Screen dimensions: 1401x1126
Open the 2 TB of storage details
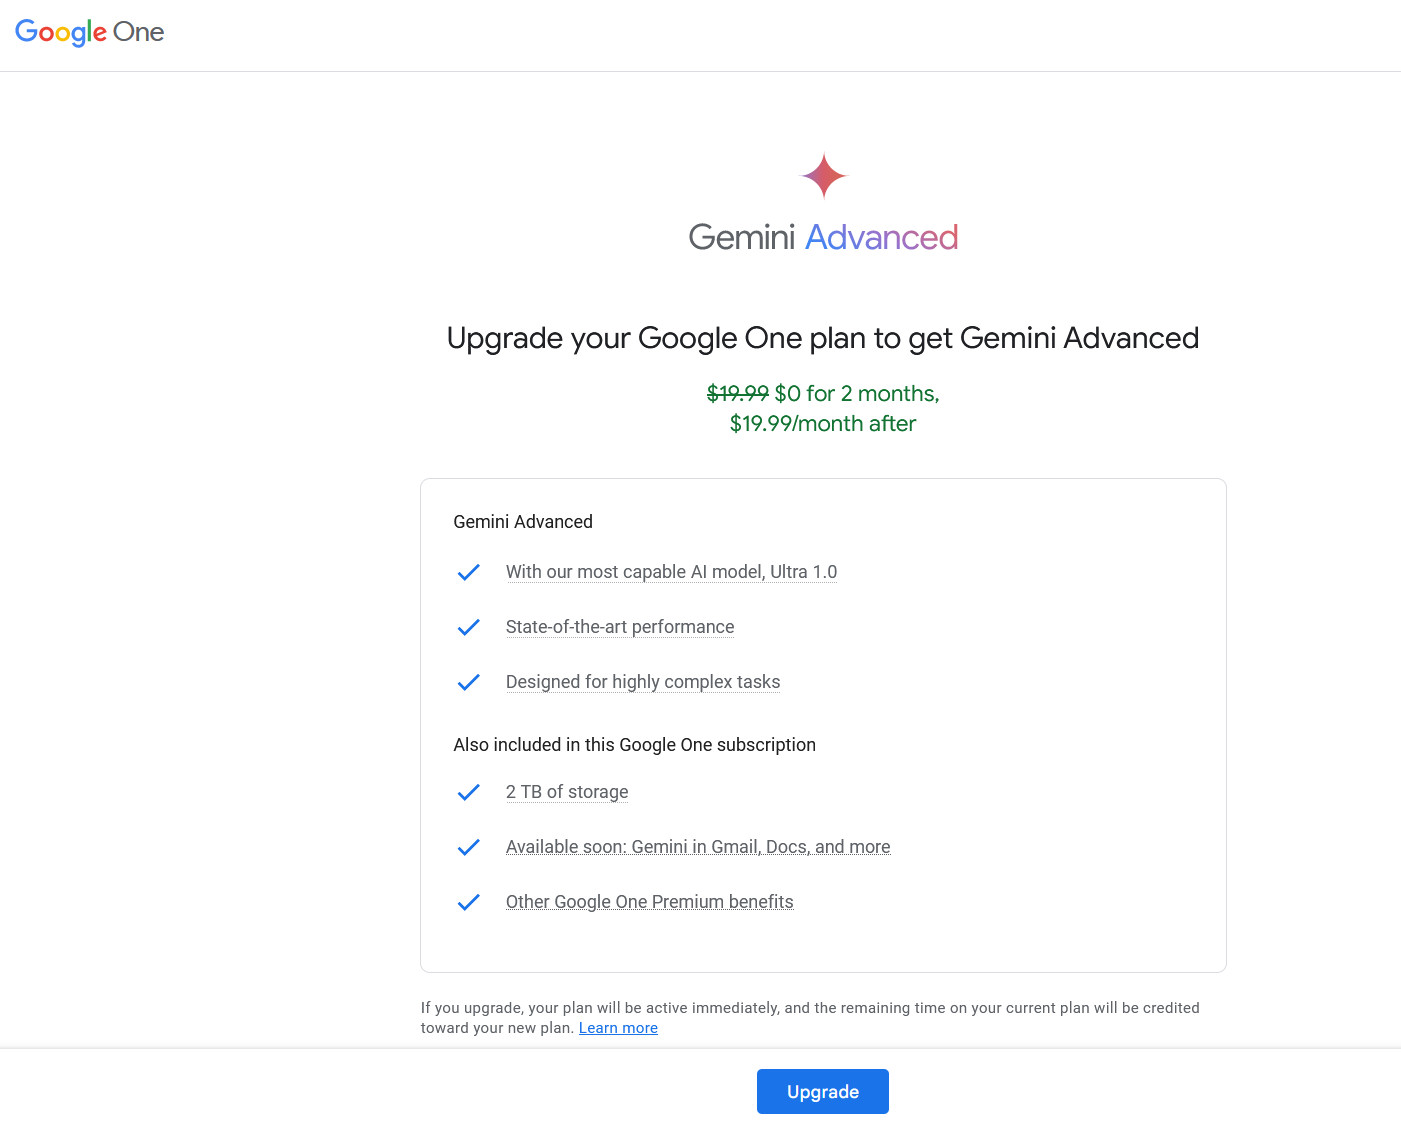click(566, 791)
